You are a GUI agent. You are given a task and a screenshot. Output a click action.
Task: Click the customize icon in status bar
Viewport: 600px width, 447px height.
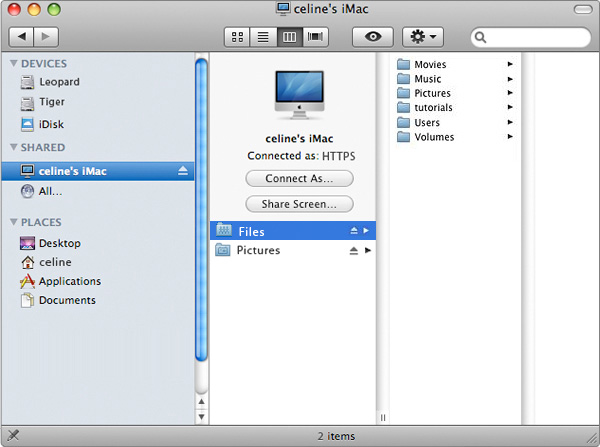click(x=13, y=436)
